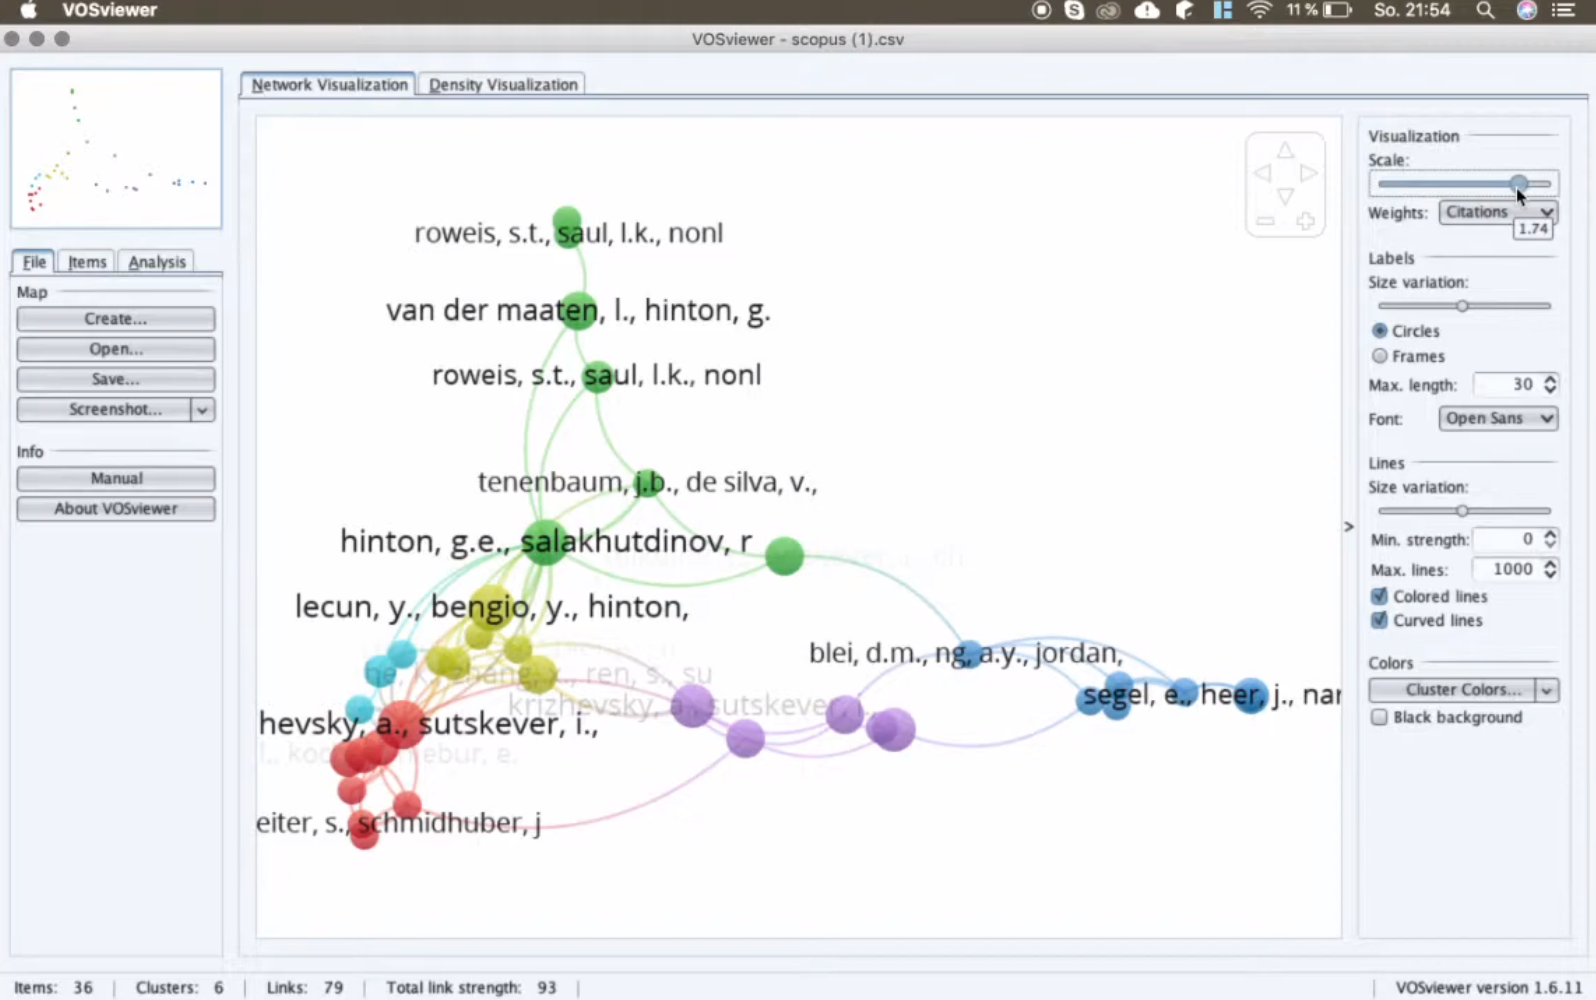This screenshot has height=1000, width=1596.
Task: Adjust the Min. strength stepper arrows
Action: pos(1550,539)
